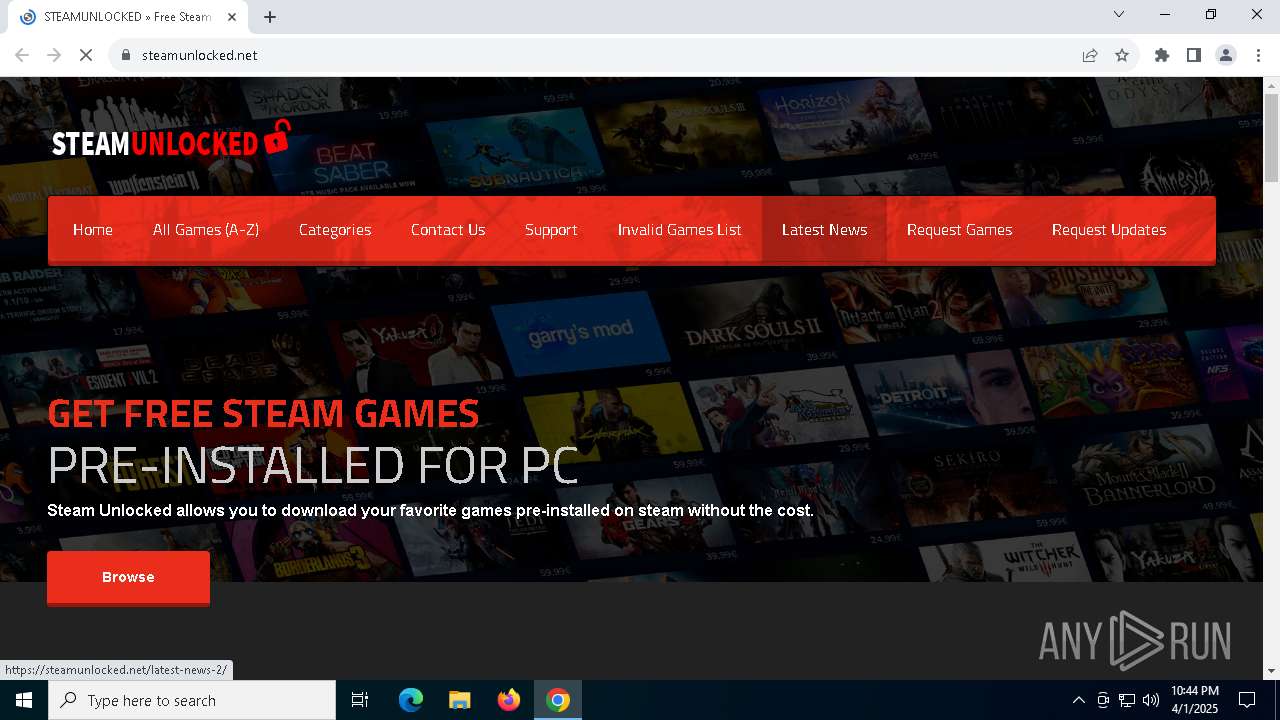
Task: Open volume control tray icon
Action: [1151, 700]
